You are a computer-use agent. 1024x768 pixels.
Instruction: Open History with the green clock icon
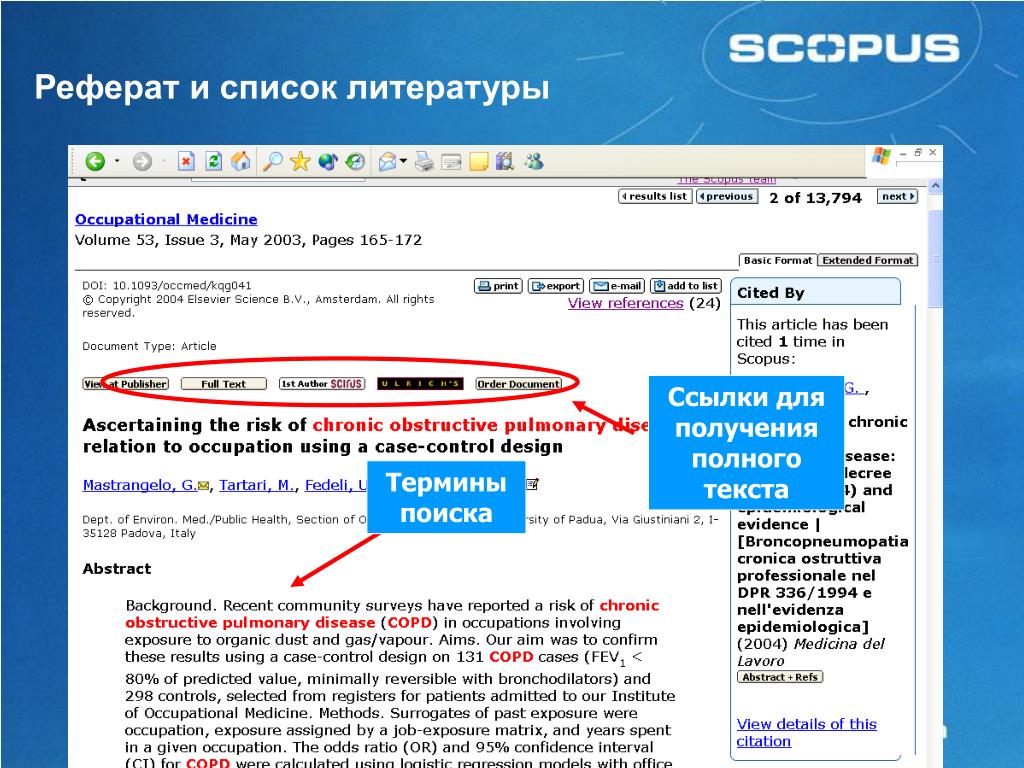pyautogui.click(x=355, y=161)
